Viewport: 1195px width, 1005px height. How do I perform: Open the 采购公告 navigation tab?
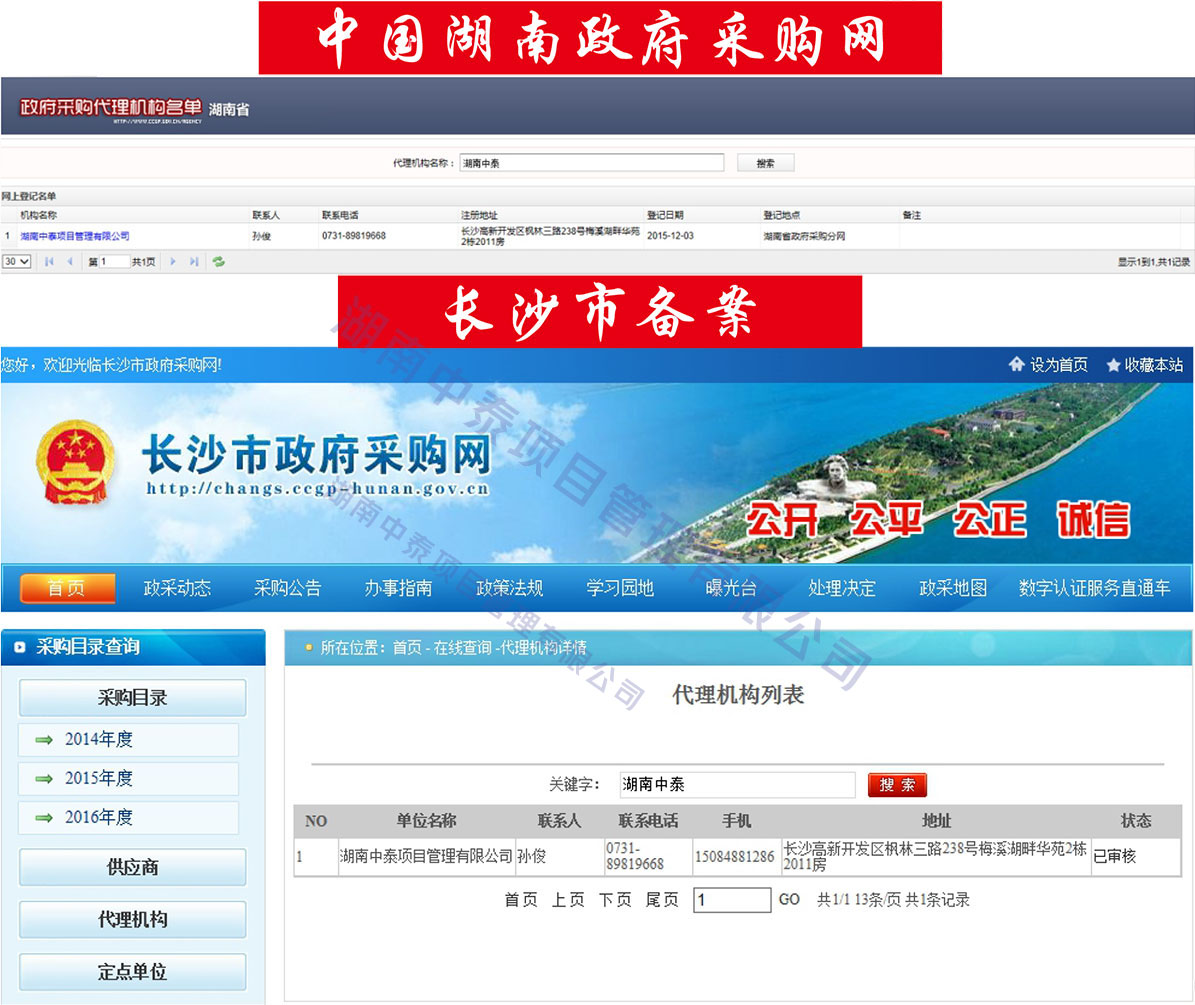(287, 588)
